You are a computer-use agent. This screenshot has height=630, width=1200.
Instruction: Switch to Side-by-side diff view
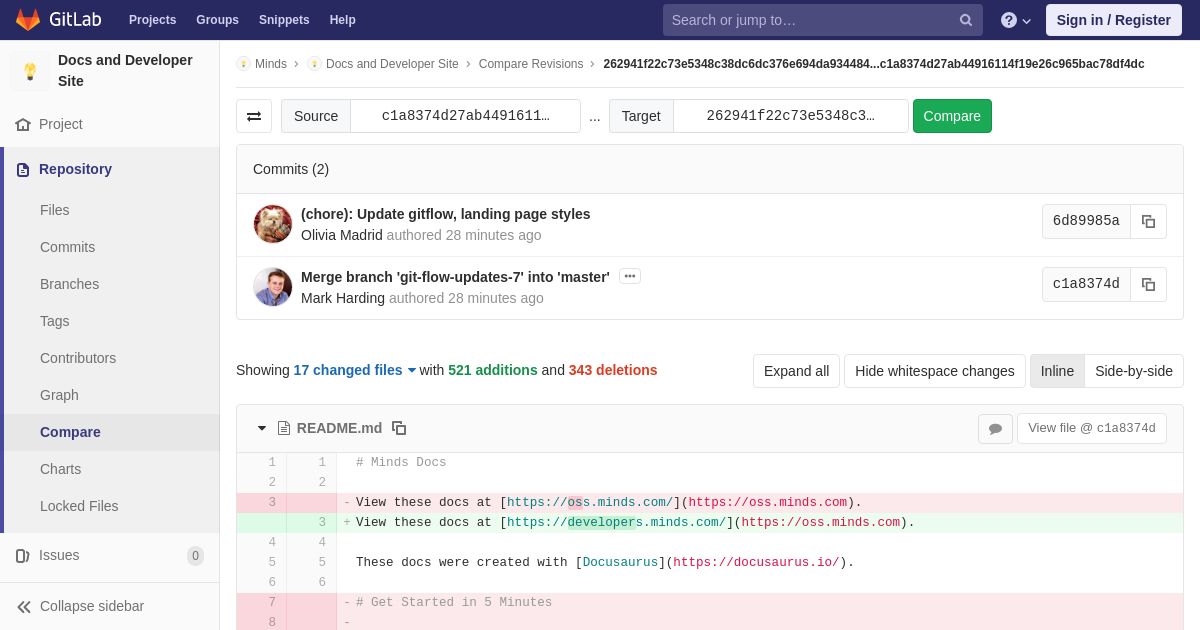tap(1134, 371)
